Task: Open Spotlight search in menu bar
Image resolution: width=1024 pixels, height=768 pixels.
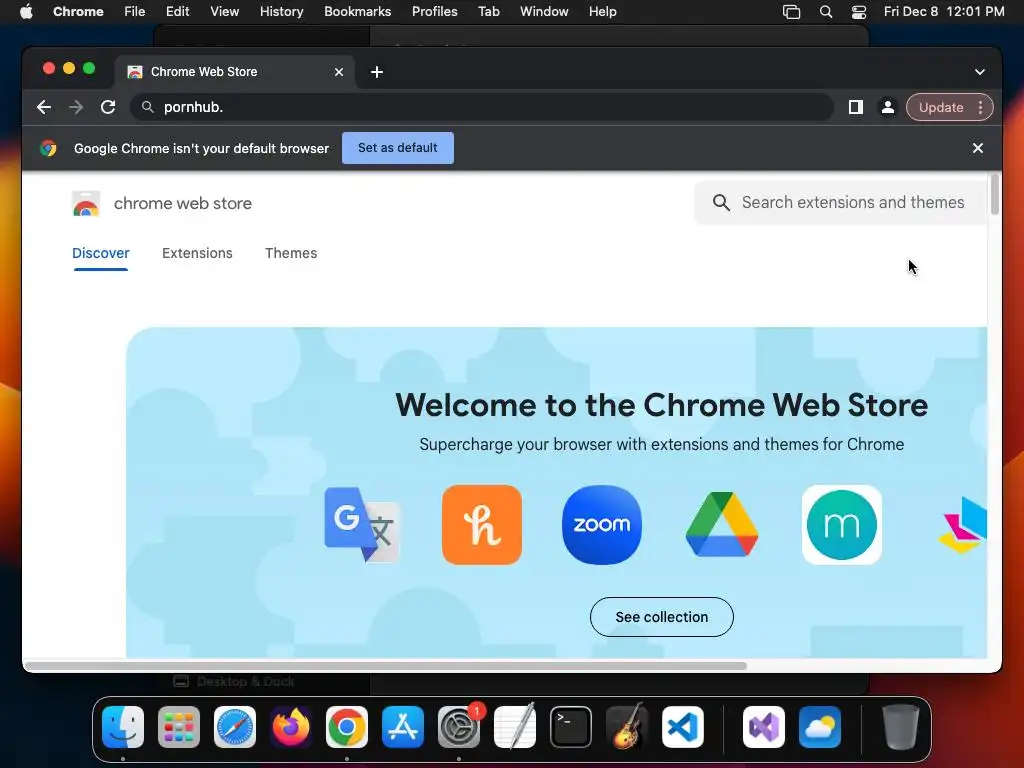Action: (826, 12)
